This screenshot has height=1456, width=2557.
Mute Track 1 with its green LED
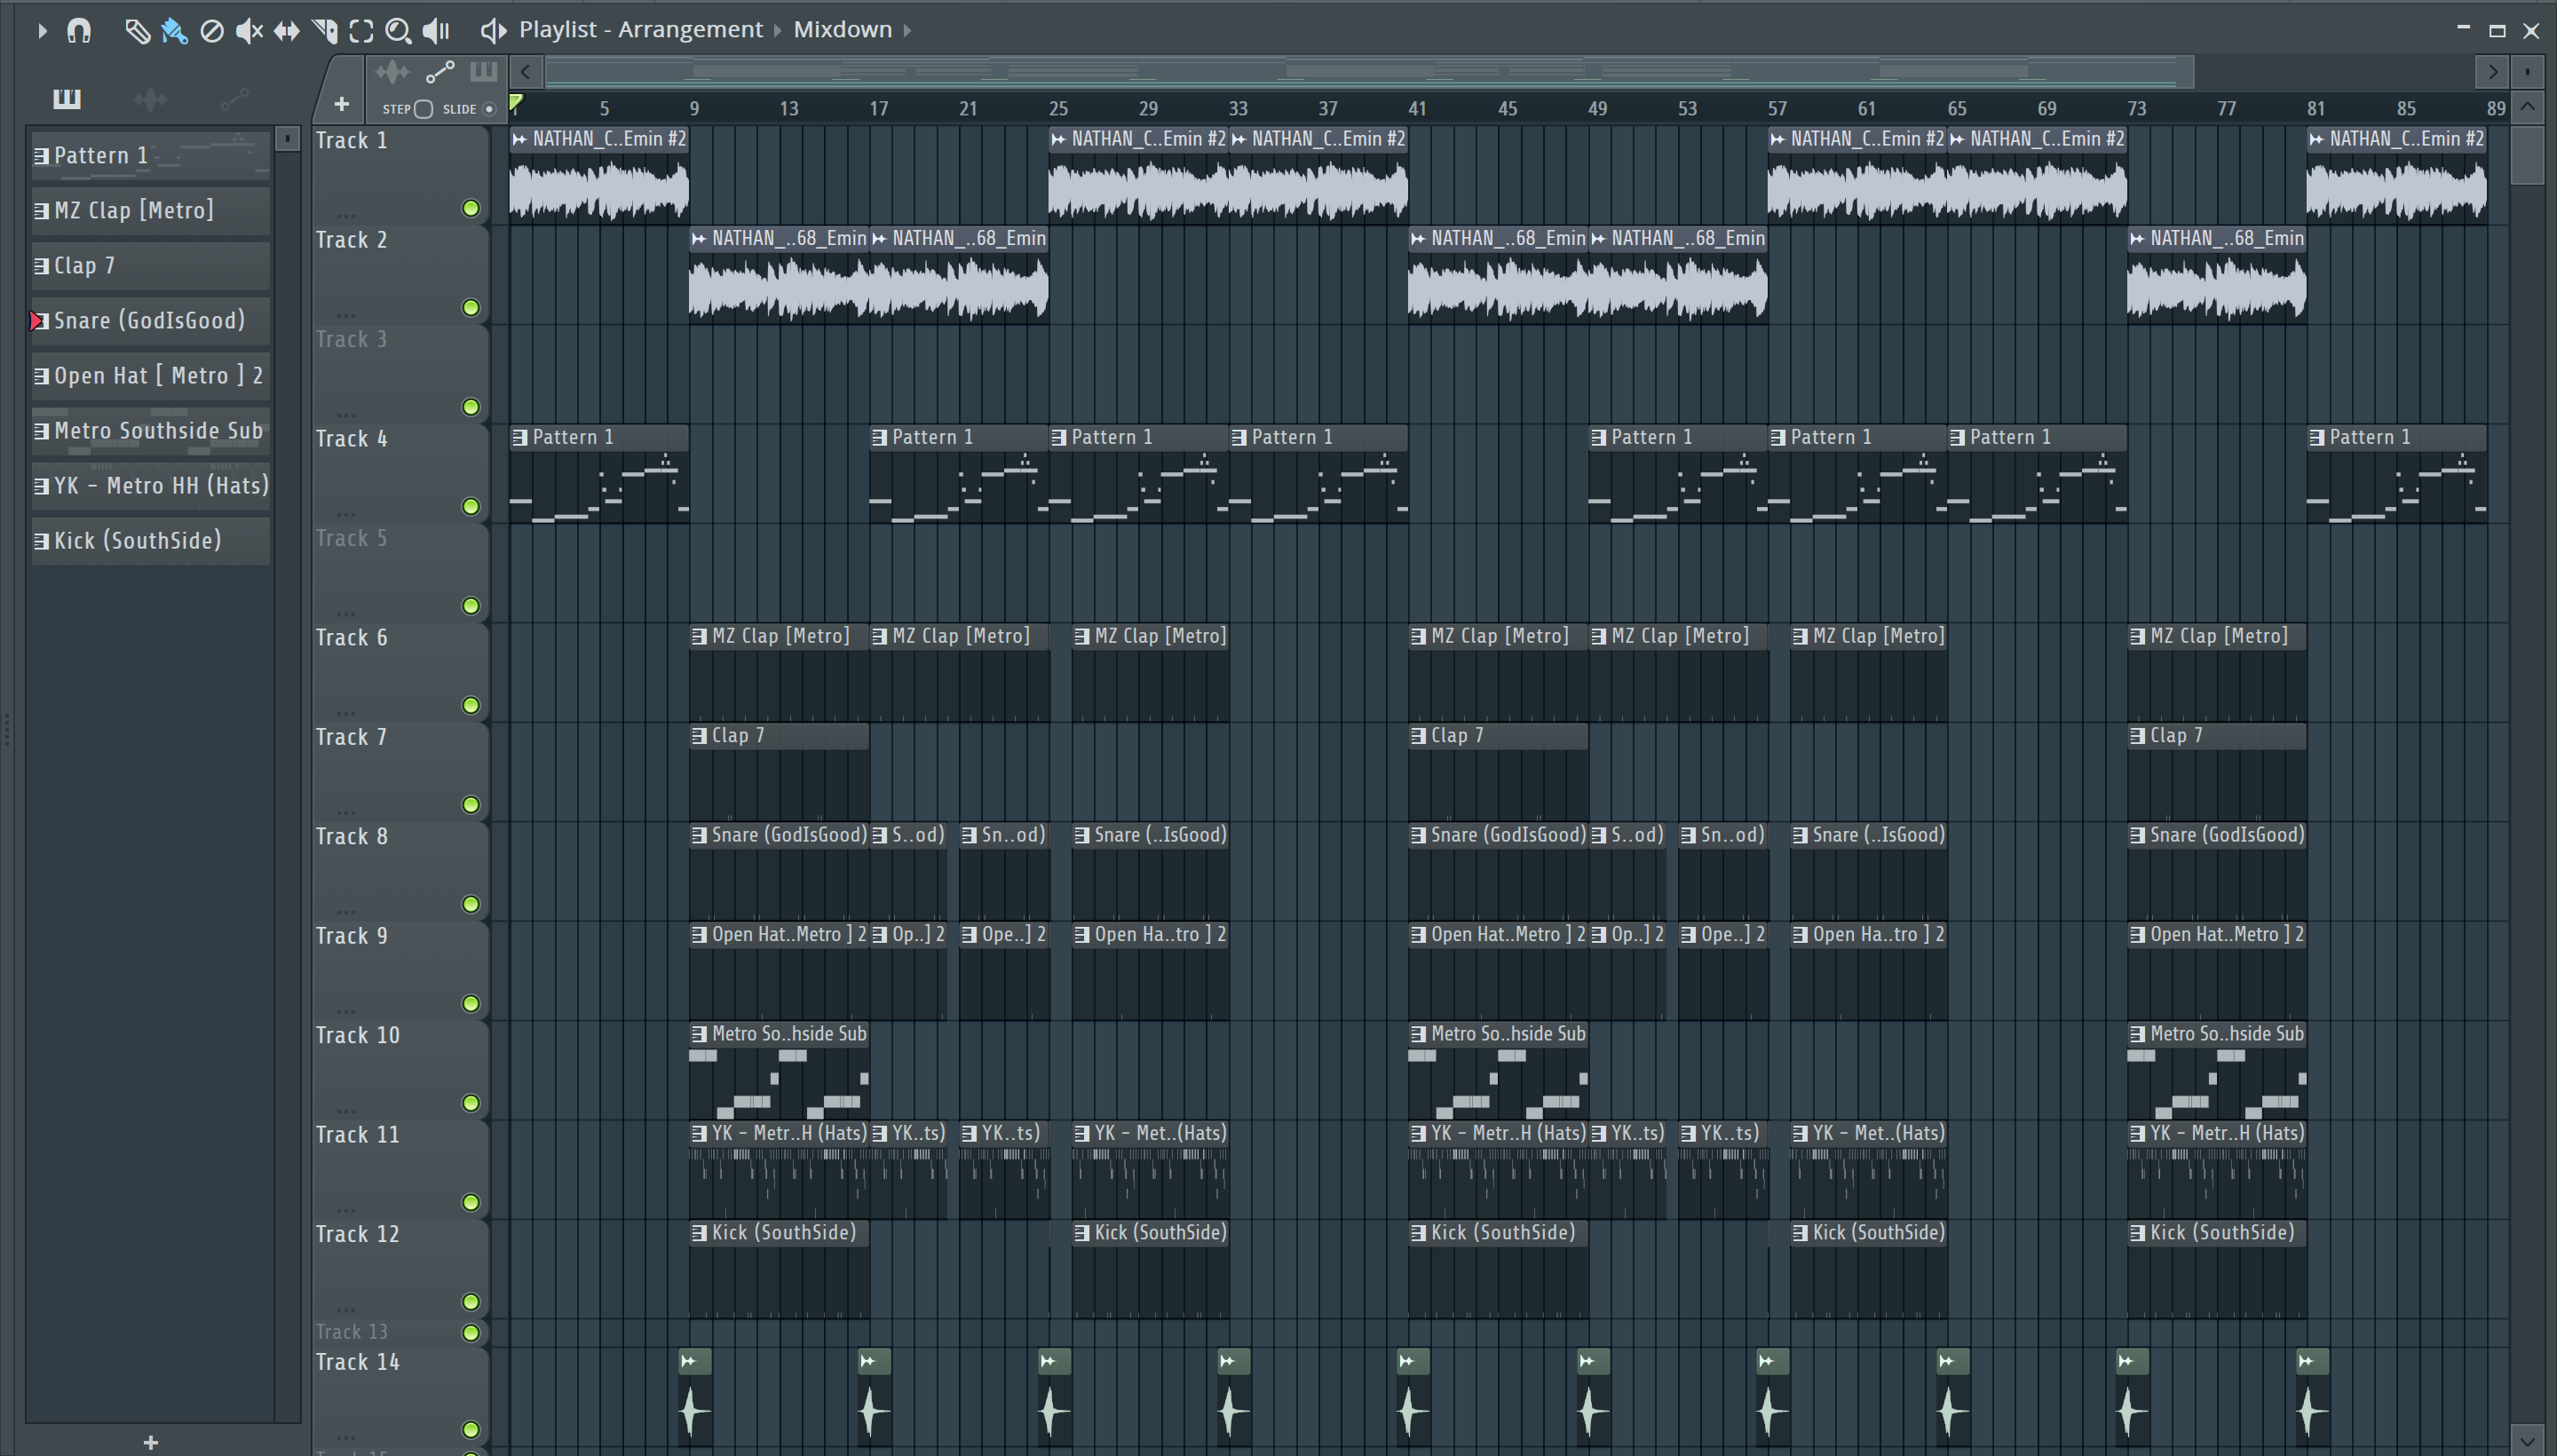[x=470, y=208]
